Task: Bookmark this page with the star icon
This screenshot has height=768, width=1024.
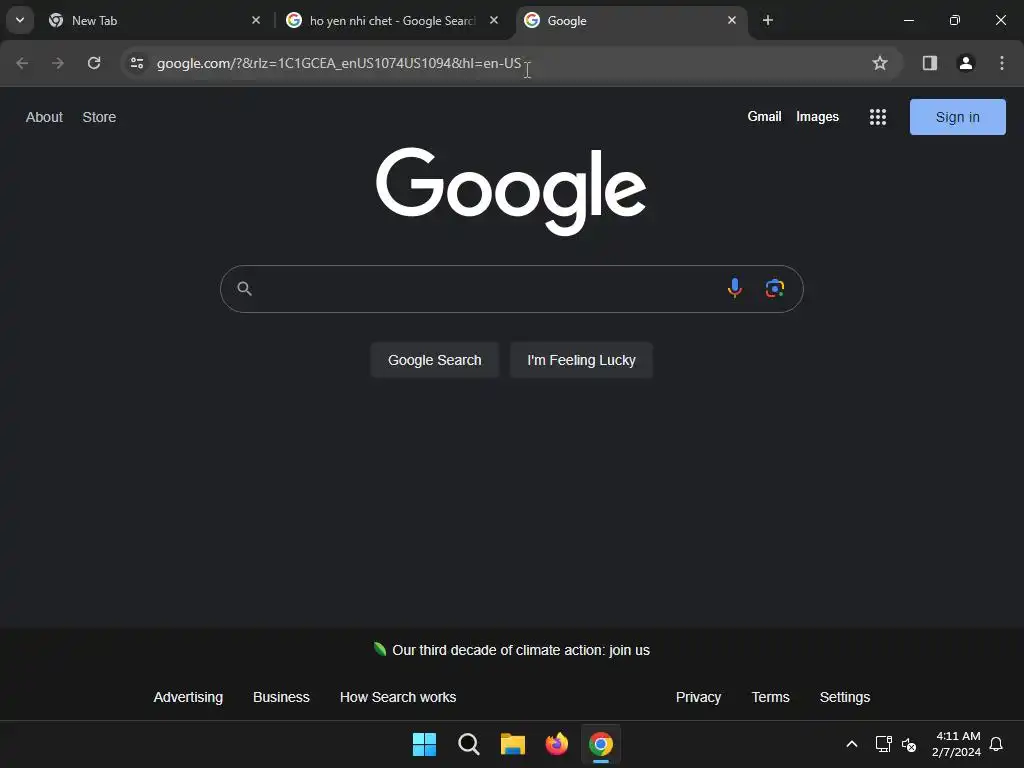Action: [880, 63]
